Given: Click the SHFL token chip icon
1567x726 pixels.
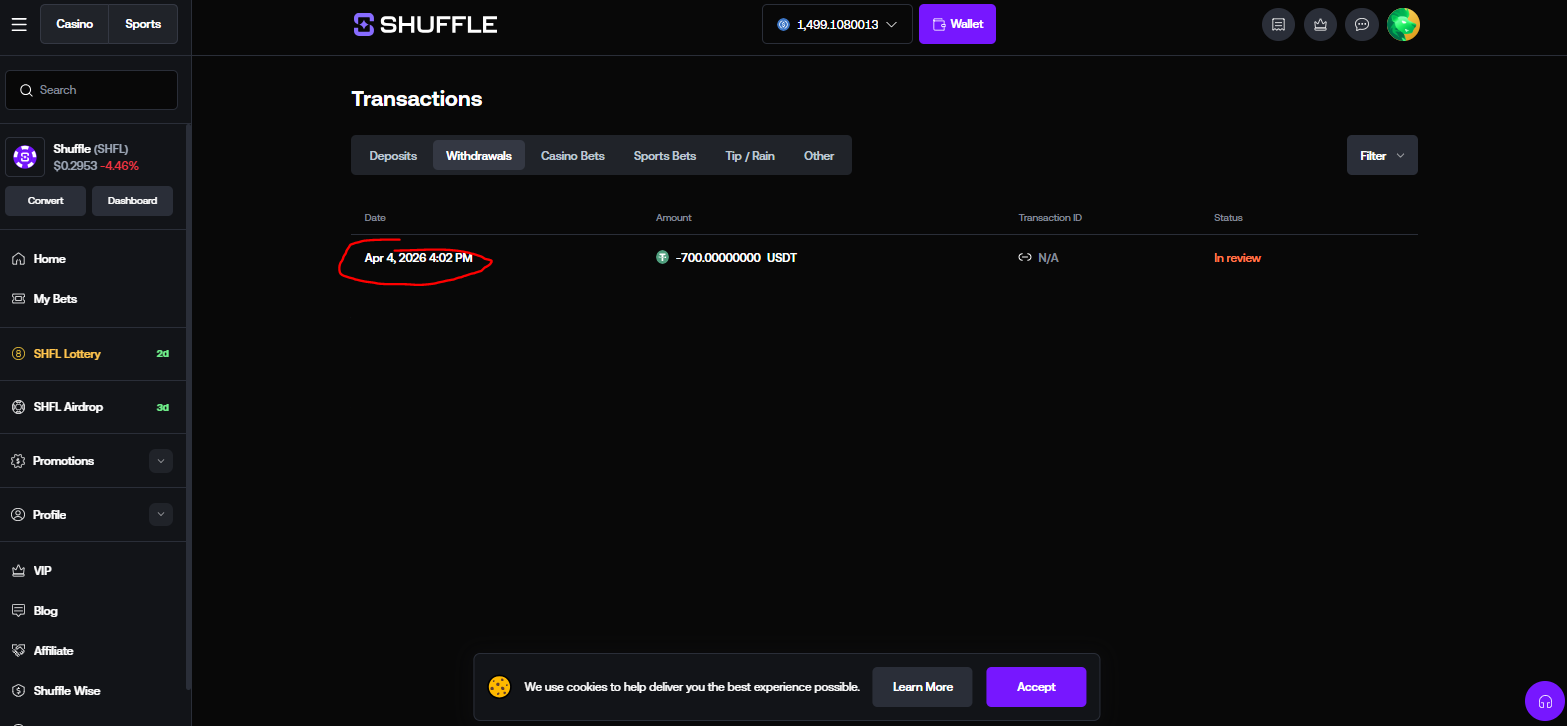Looking at the screenshot, I should tap(25, 157).
